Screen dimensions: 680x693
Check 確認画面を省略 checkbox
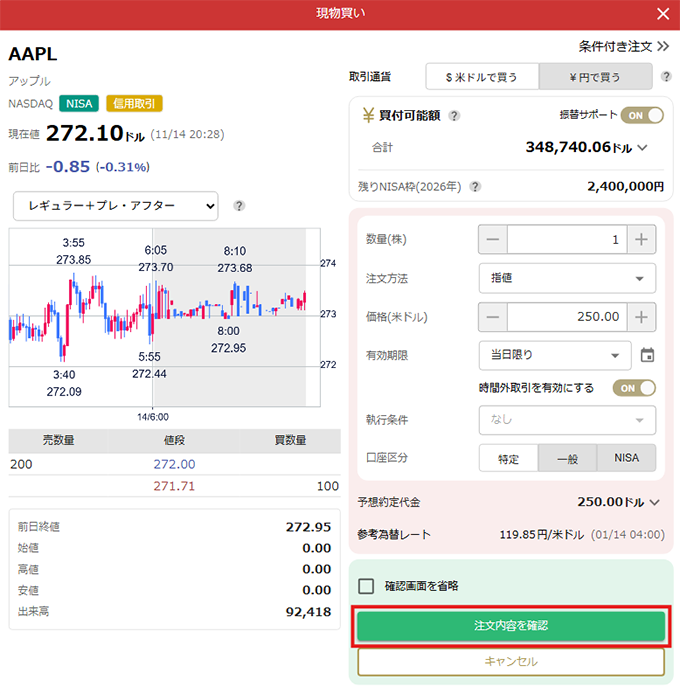pos(366,586)
